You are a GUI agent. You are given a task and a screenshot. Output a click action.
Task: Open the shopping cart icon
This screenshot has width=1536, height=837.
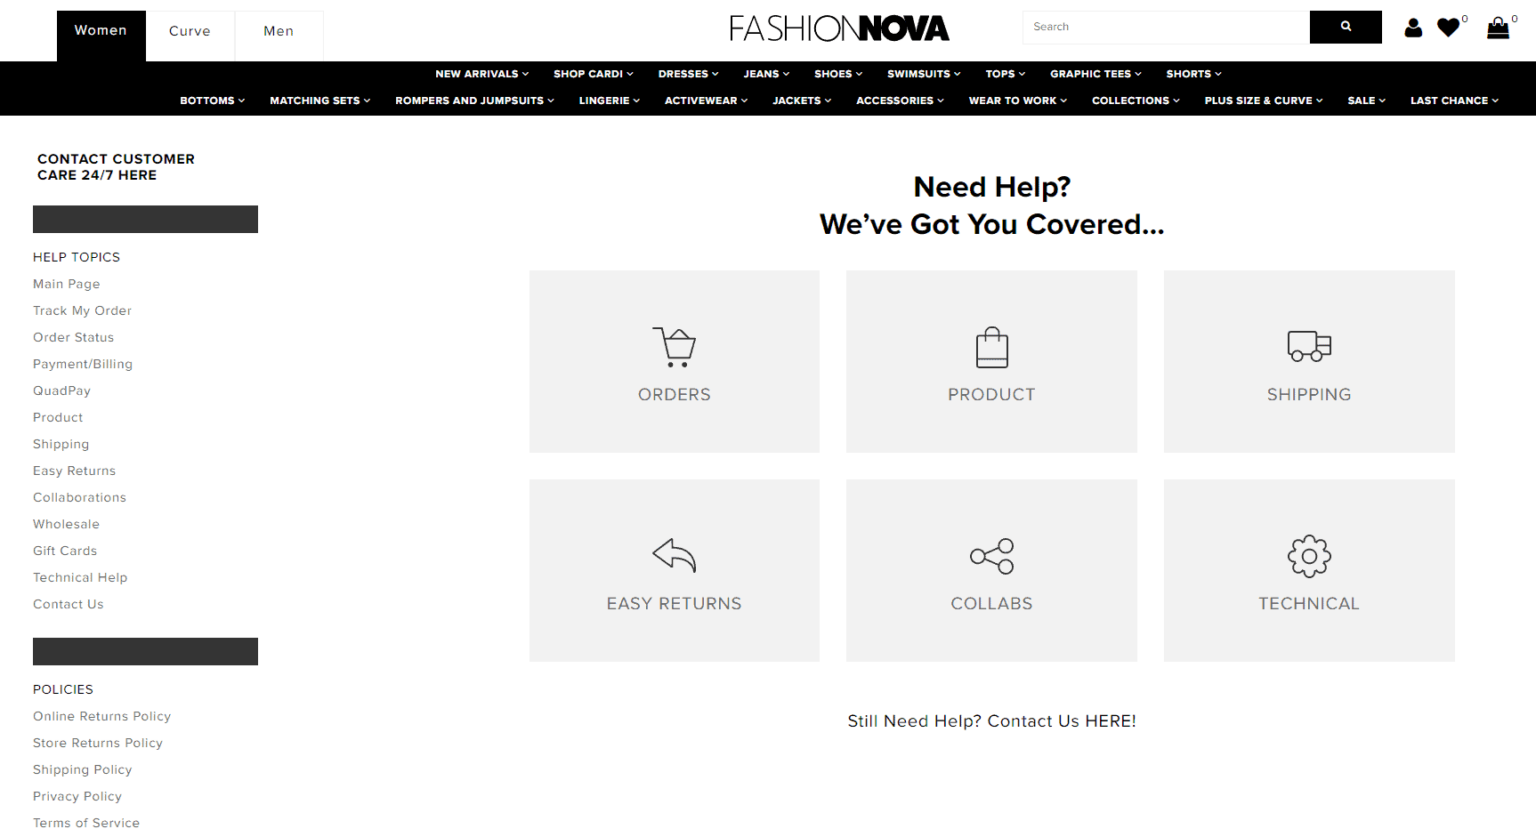coord(1496,27)
